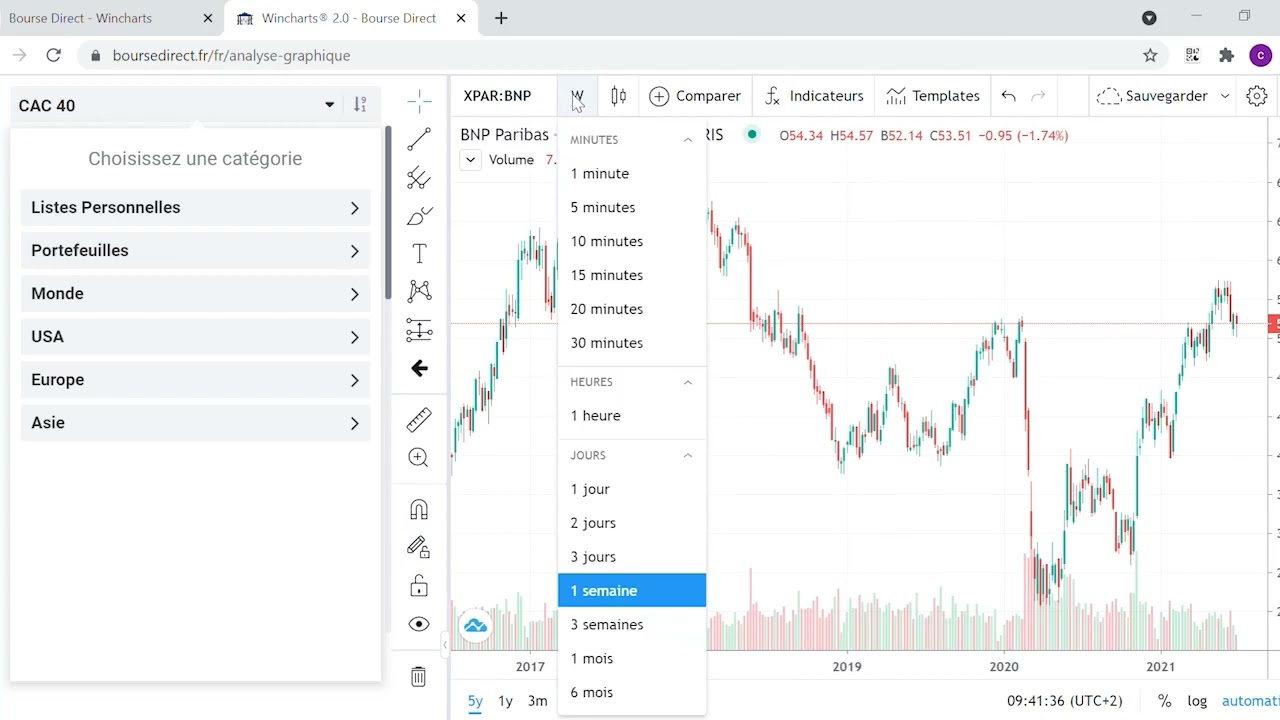Open the Asie category
The width and height of the screenshot is (1280, 720).
pos(195,423)
